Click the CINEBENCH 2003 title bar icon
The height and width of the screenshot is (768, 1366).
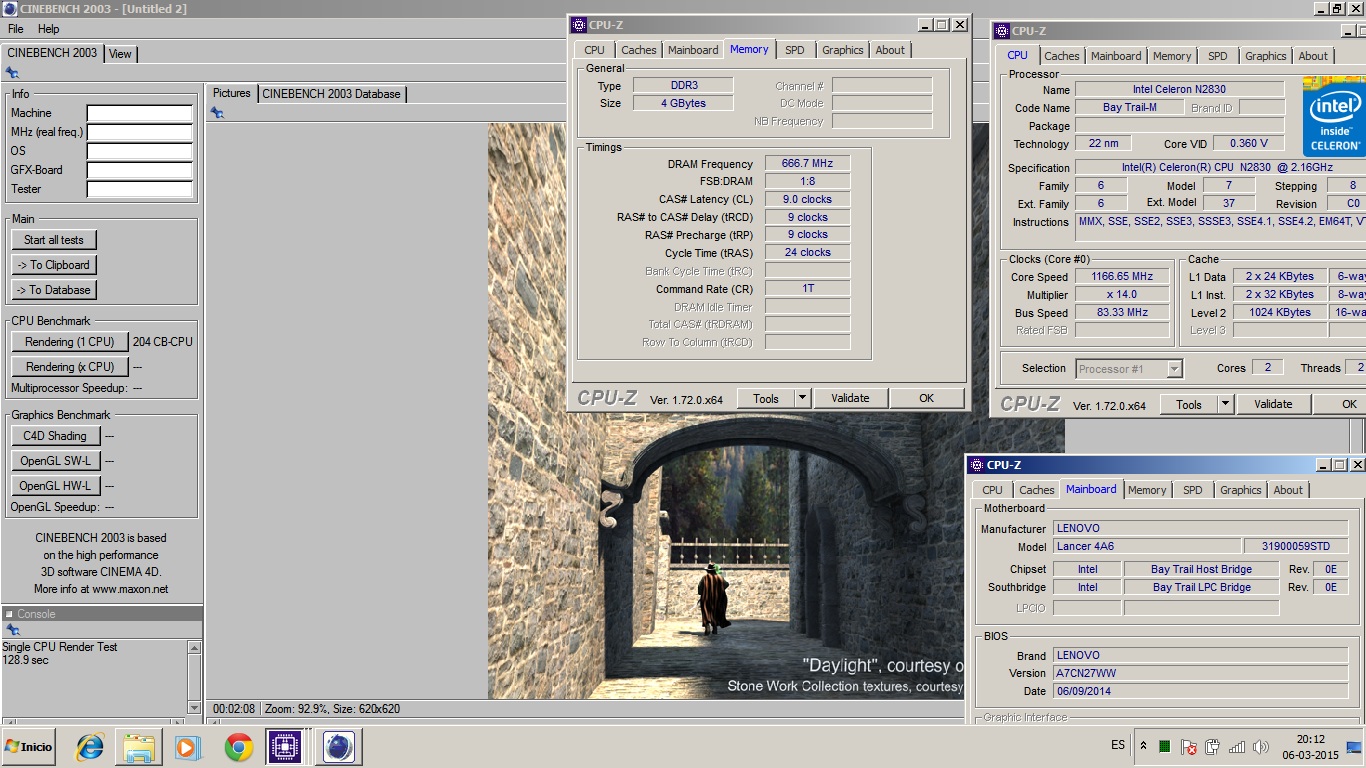coord(9,9)
